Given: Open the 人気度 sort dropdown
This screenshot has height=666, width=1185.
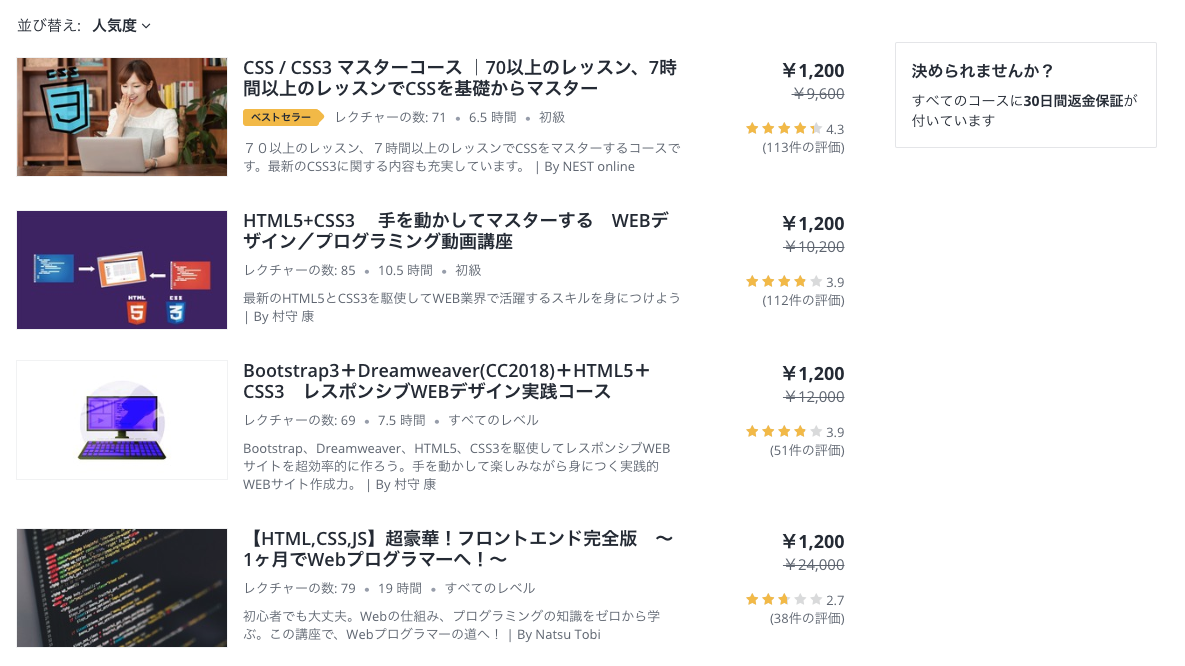Looking at the screenshot, I should point(121,26).
